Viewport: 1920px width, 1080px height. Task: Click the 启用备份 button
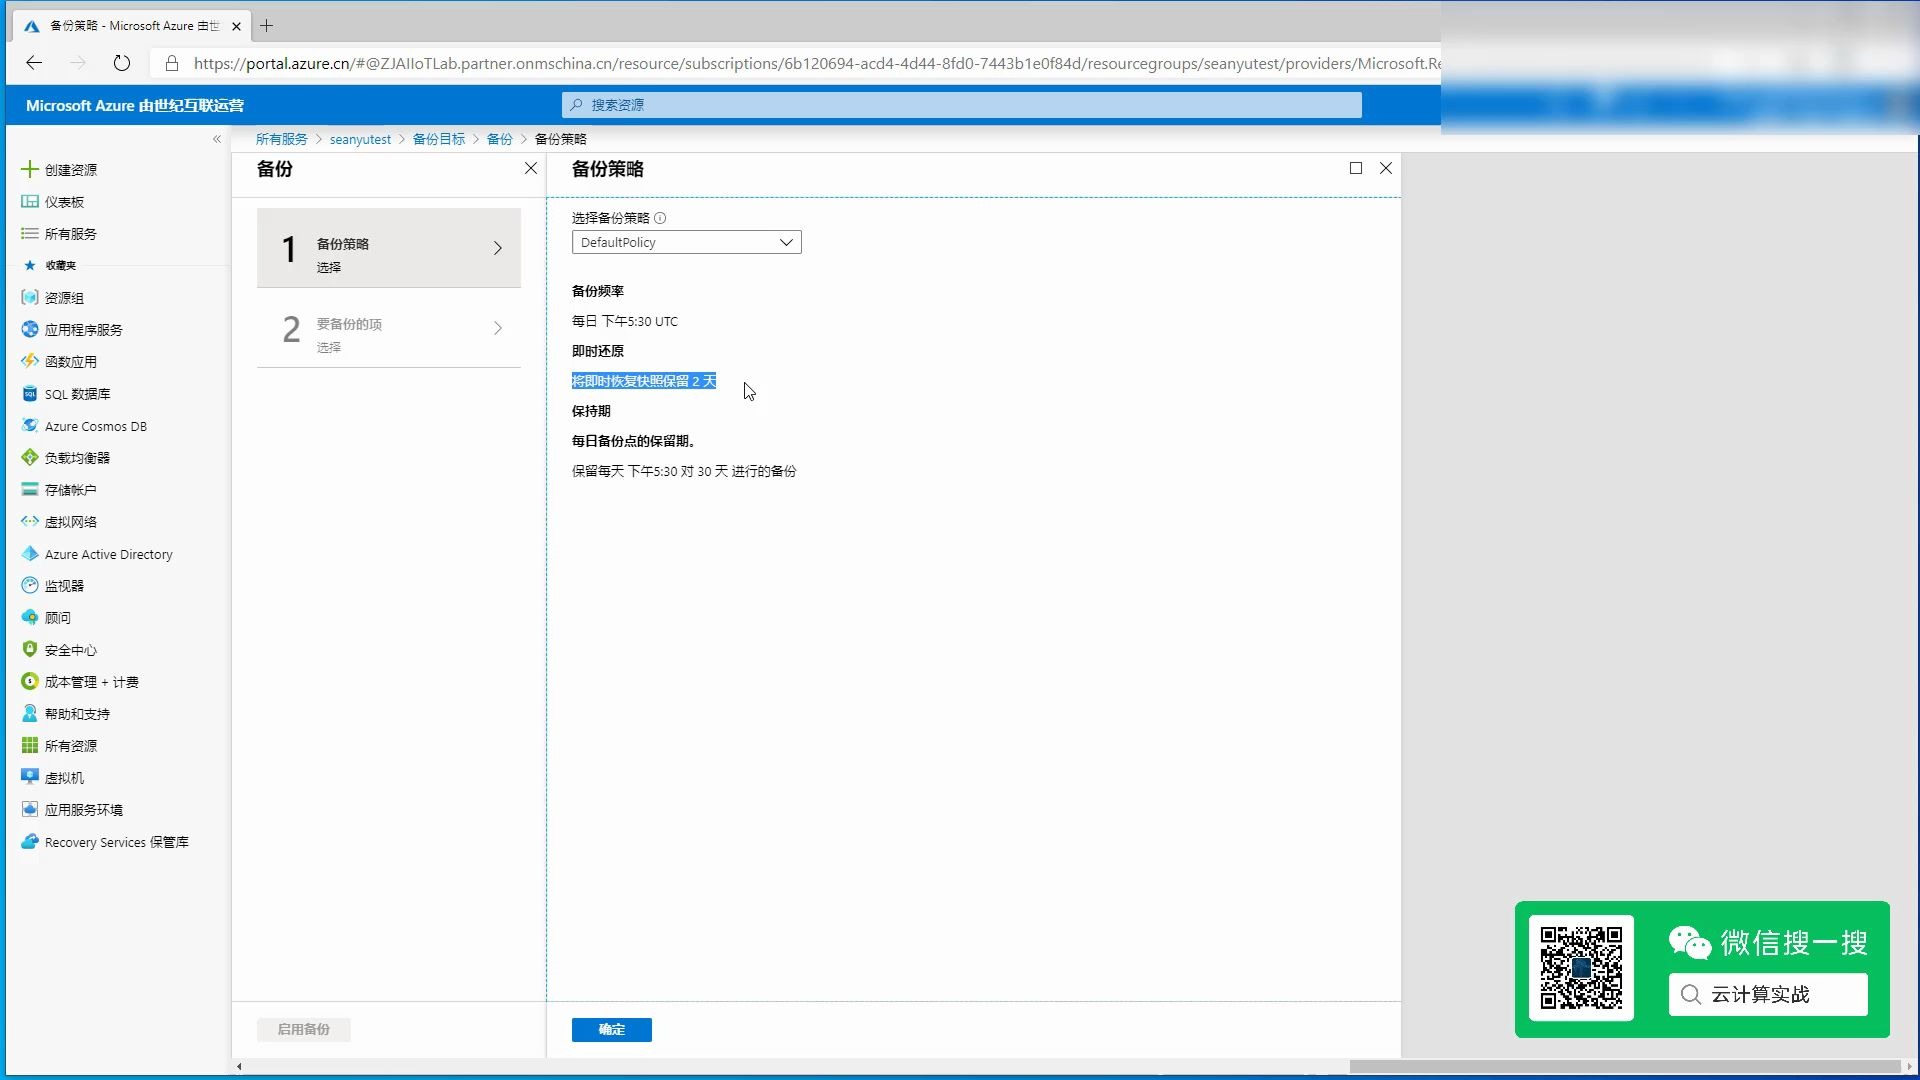[x=303, y=1029]
